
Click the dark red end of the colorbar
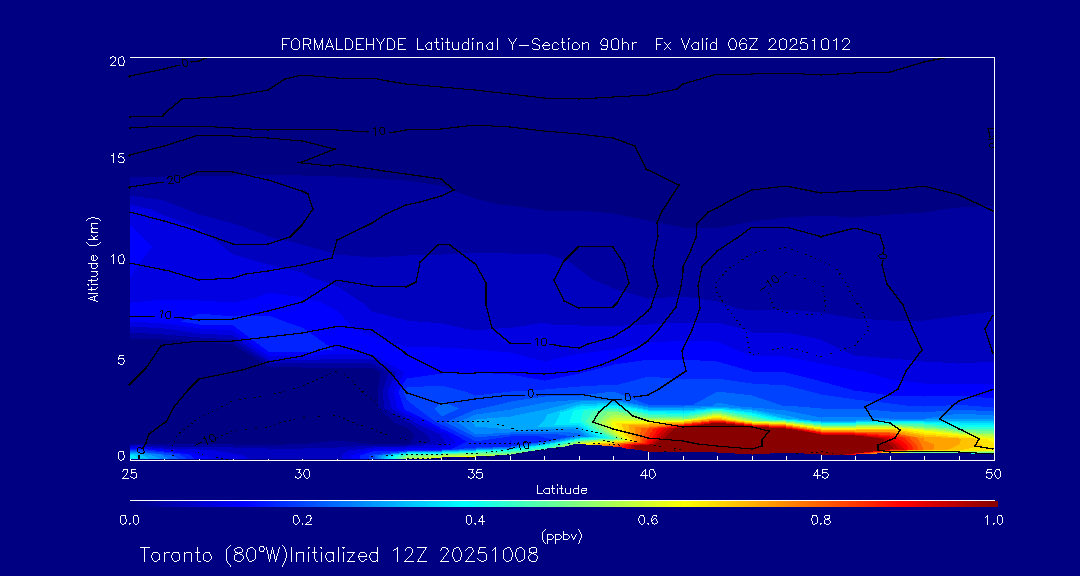tap(985, 501)
